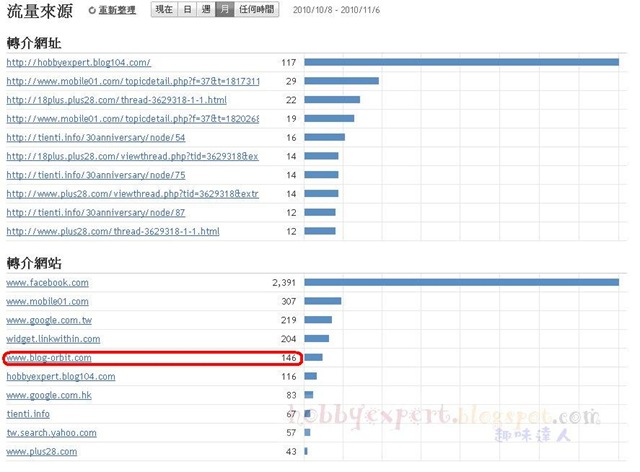Open tienti.info 30anniversary node/54 link

96,138
